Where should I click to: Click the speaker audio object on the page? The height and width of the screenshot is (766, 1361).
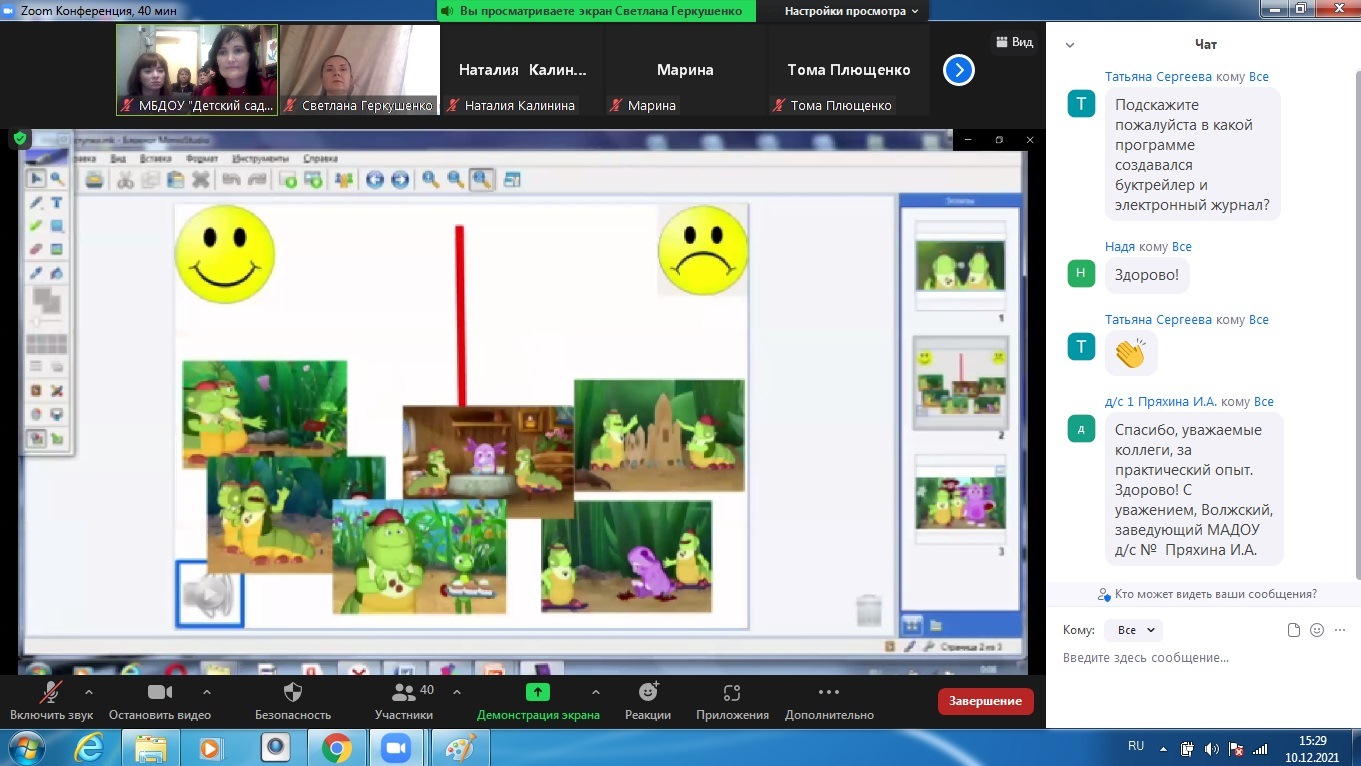pos(210,594)
